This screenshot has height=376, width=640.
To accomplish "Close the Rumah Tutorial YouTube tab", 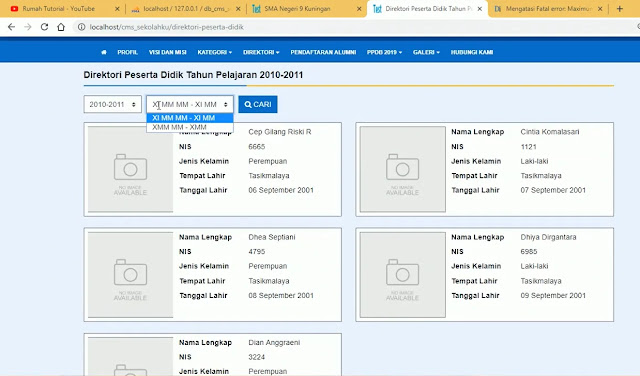I will point(117,9).
